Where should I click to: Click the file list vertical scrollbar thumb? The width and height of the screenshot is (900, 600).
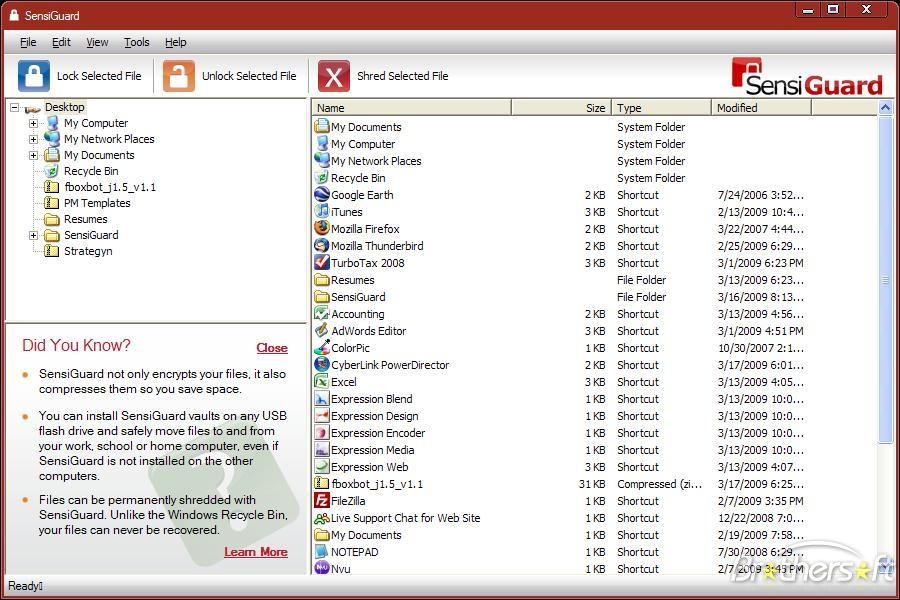[x=885, y=280]
